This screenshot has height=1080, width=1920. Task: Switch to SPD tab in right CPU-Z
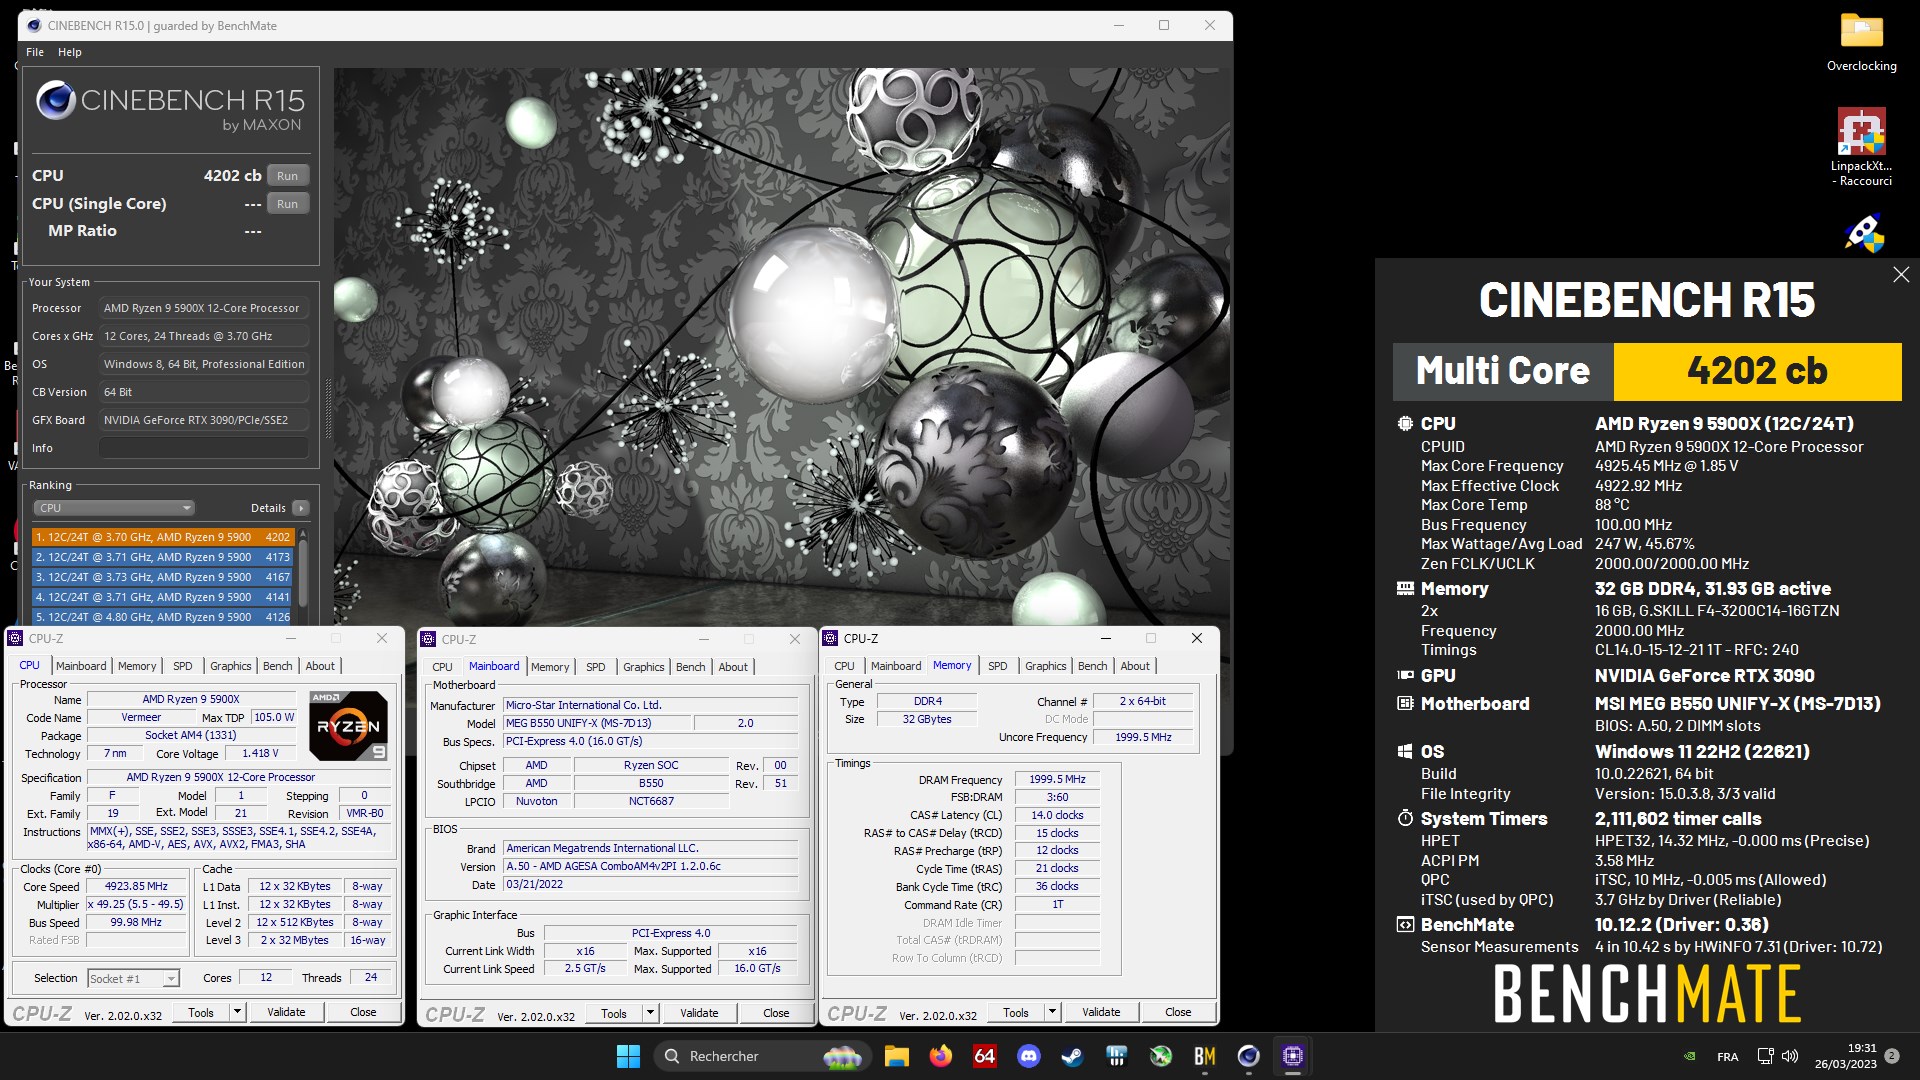coord(997,666)
